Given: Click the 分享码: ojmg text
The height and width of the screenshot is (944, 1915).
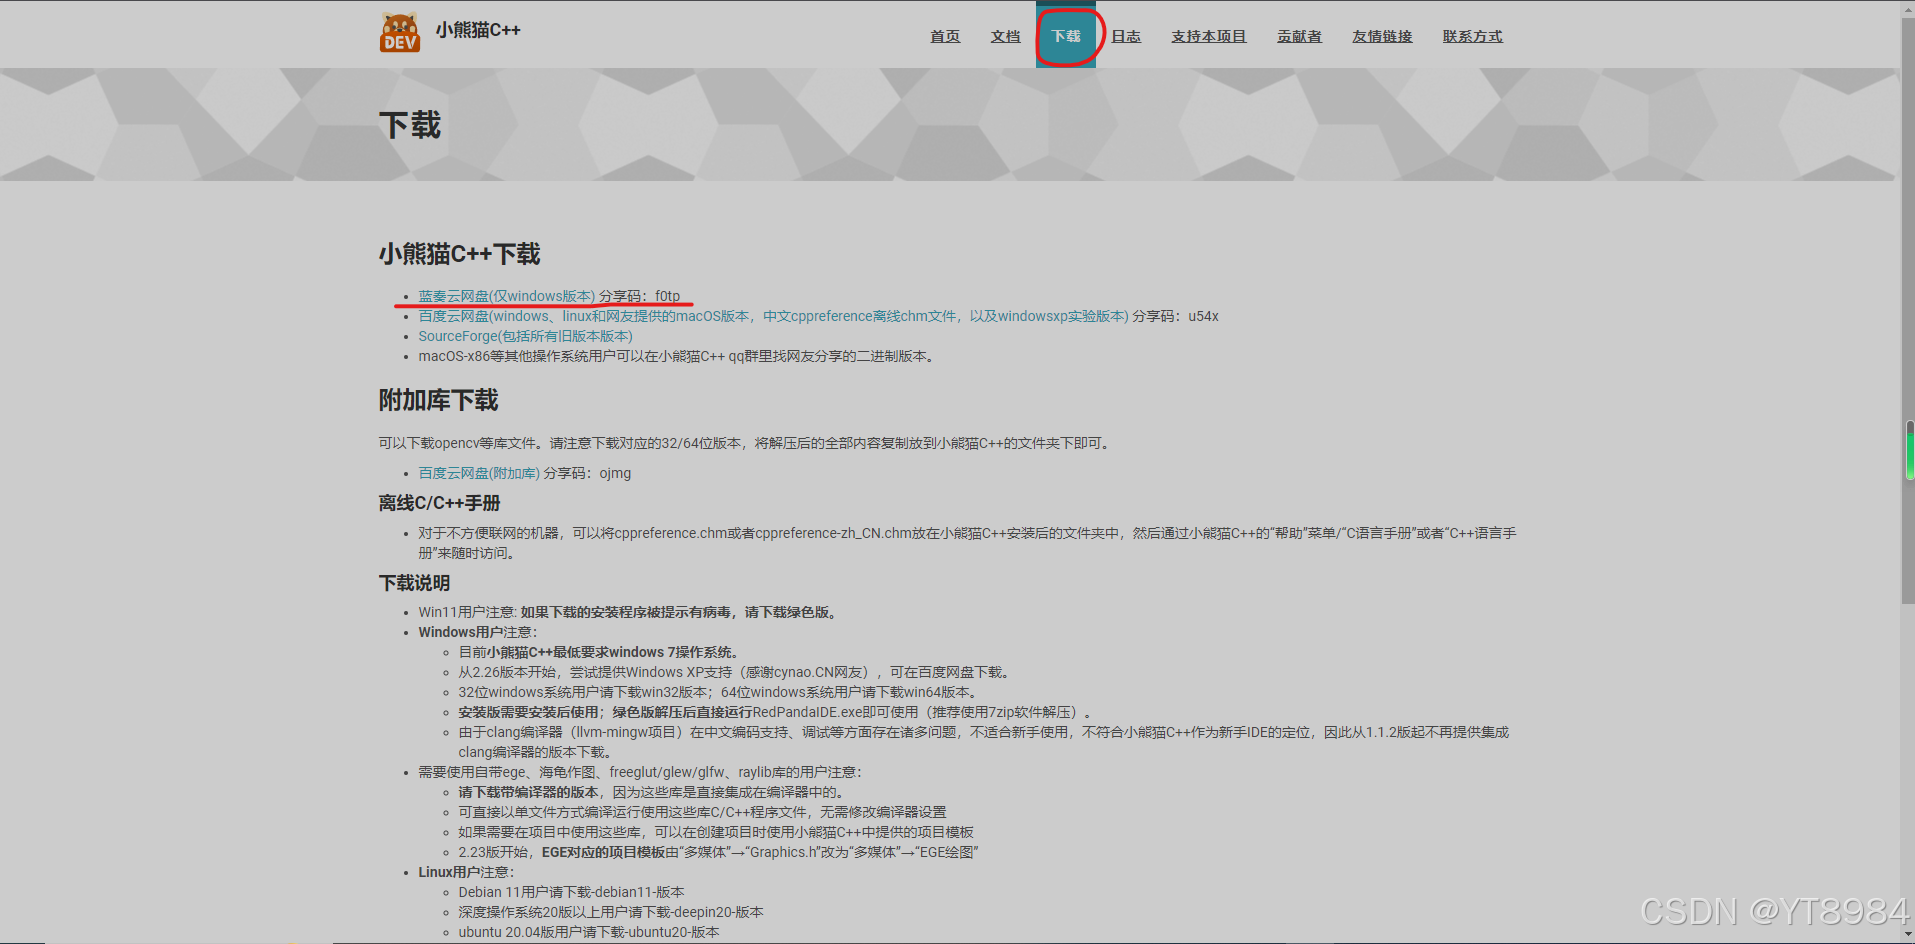Looking at the screenshot, I should [587, 473].
